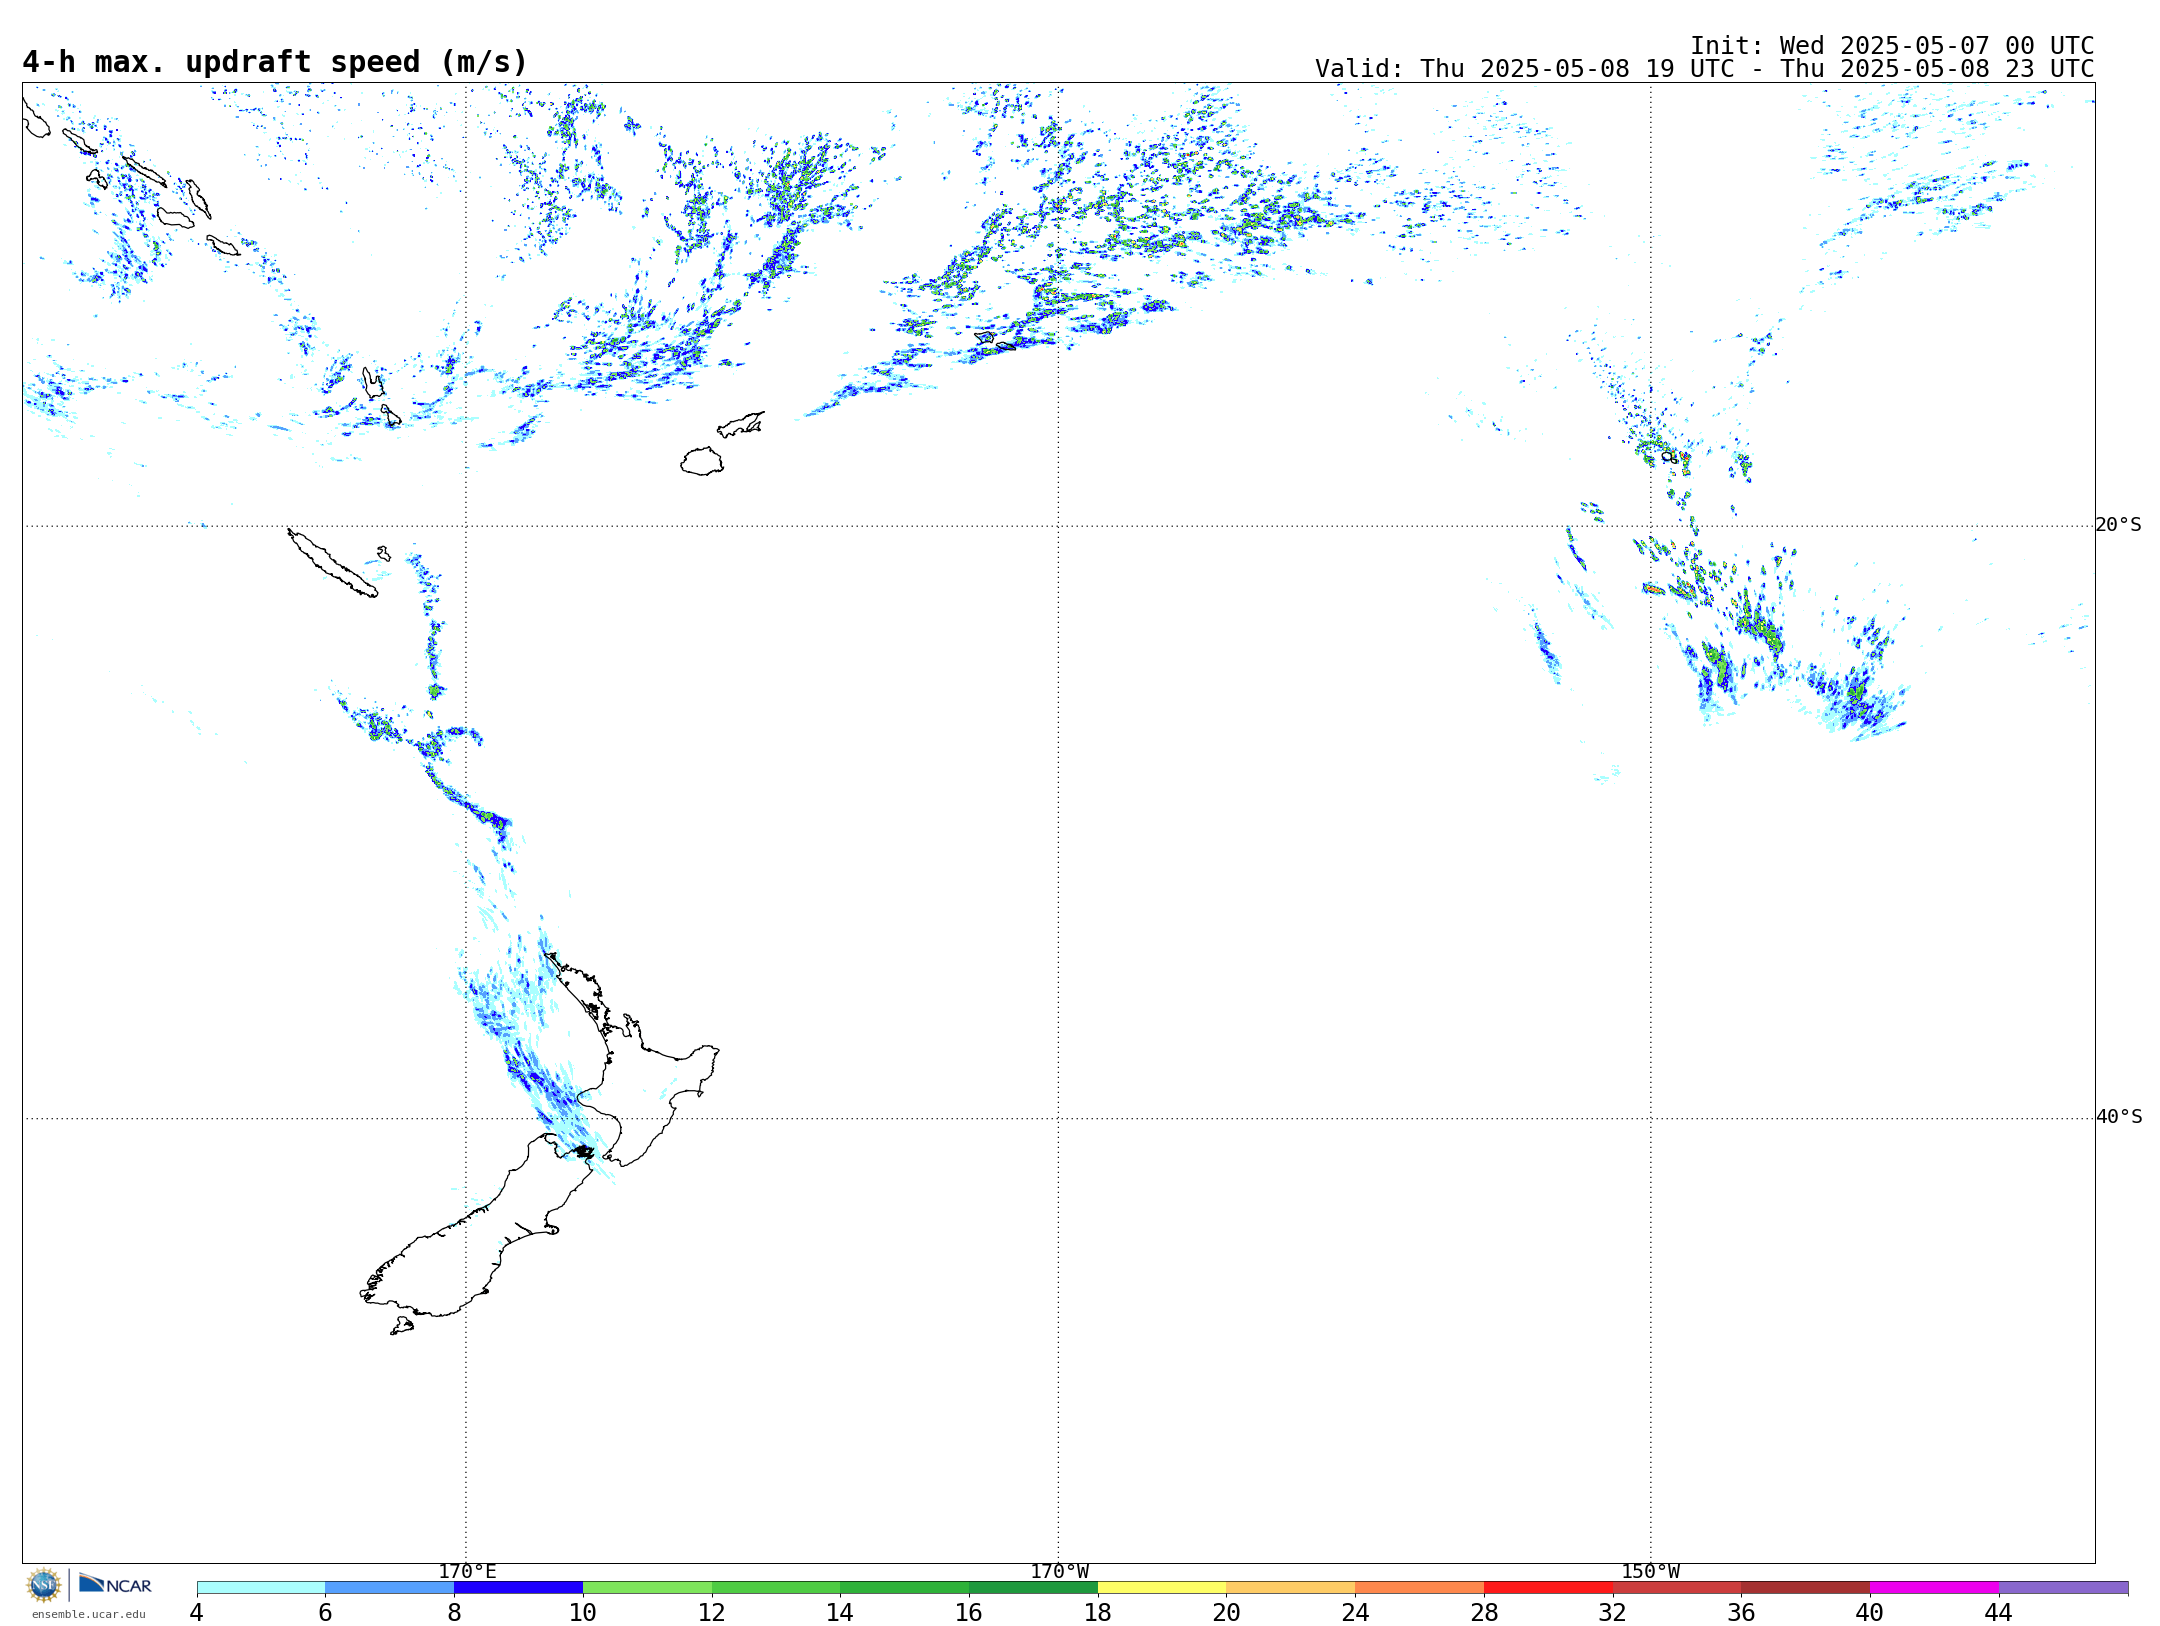This screenshot has height=1626, width=2160.
Task: Click the colorbar value 32
Action: click(x=1613, y=1613)
